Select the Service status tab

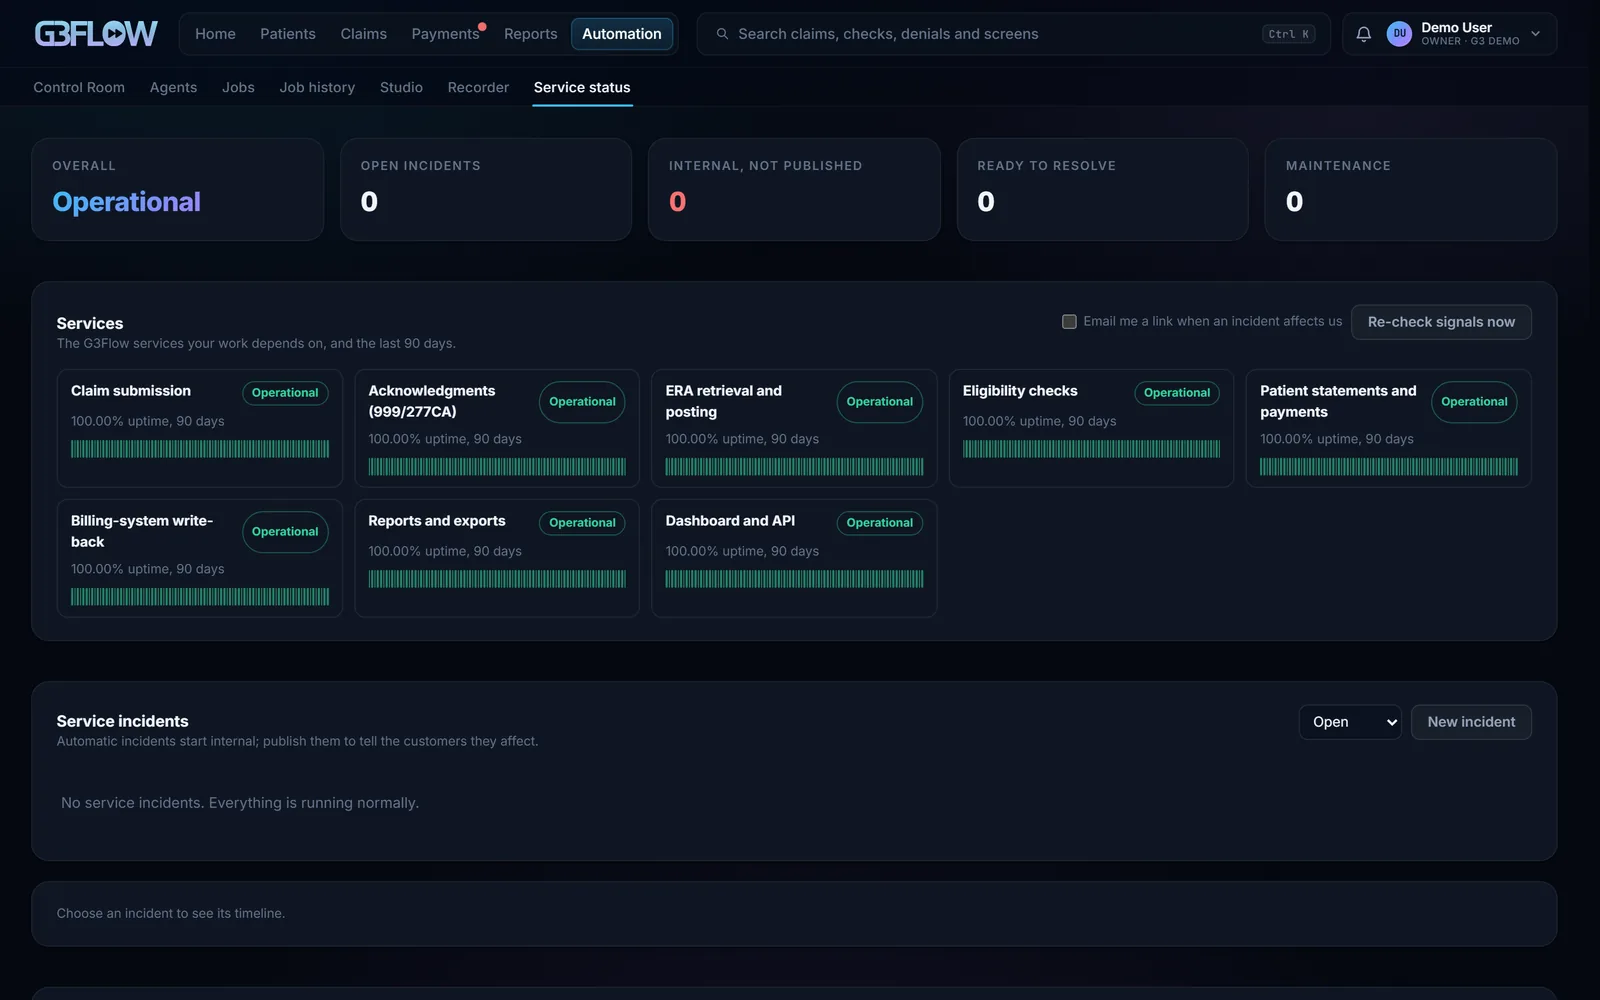[582, 87]
